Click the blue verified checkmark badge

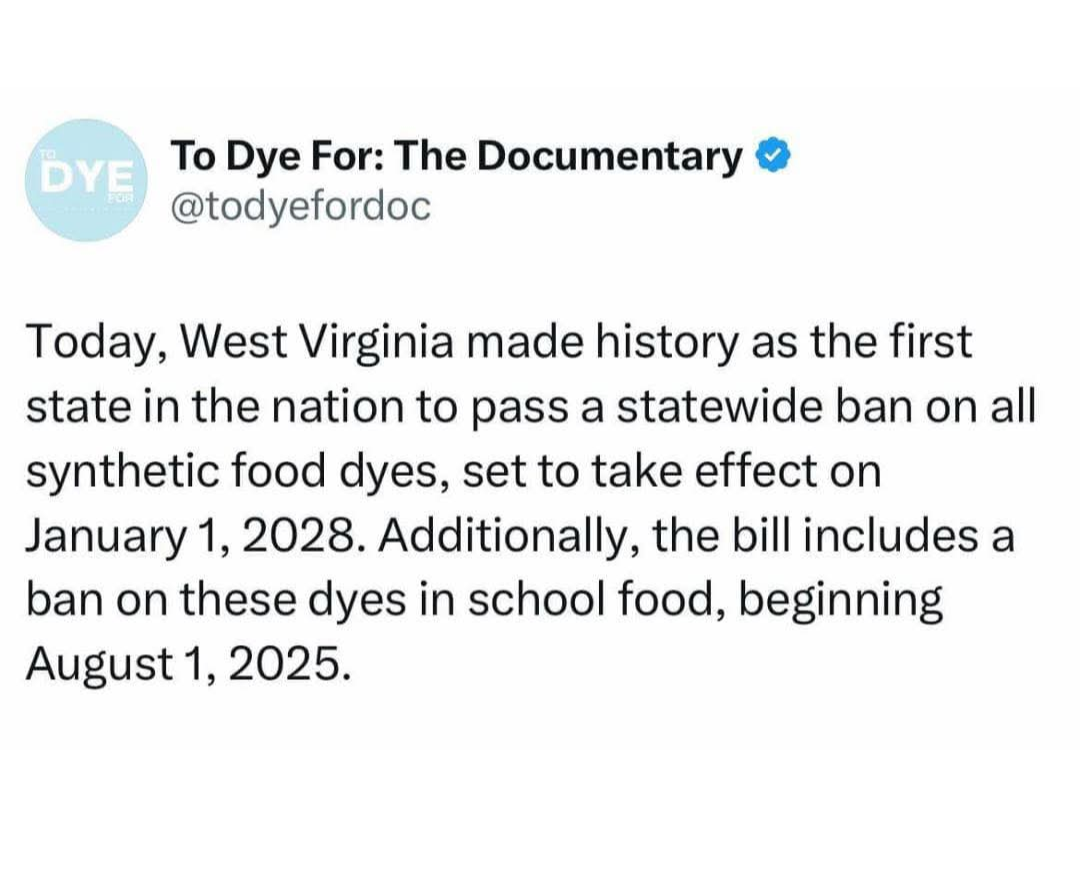pos(772,157)
